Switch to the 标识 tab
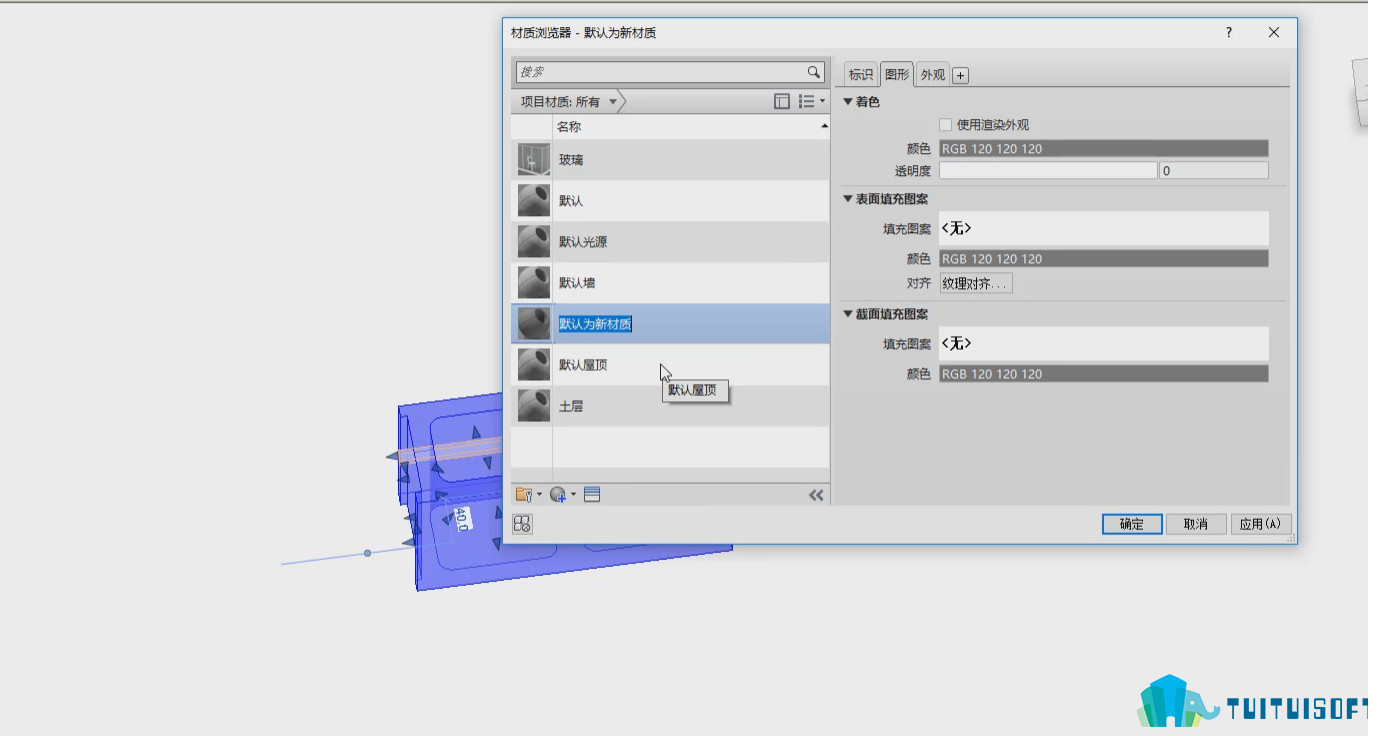 [861, 75]
